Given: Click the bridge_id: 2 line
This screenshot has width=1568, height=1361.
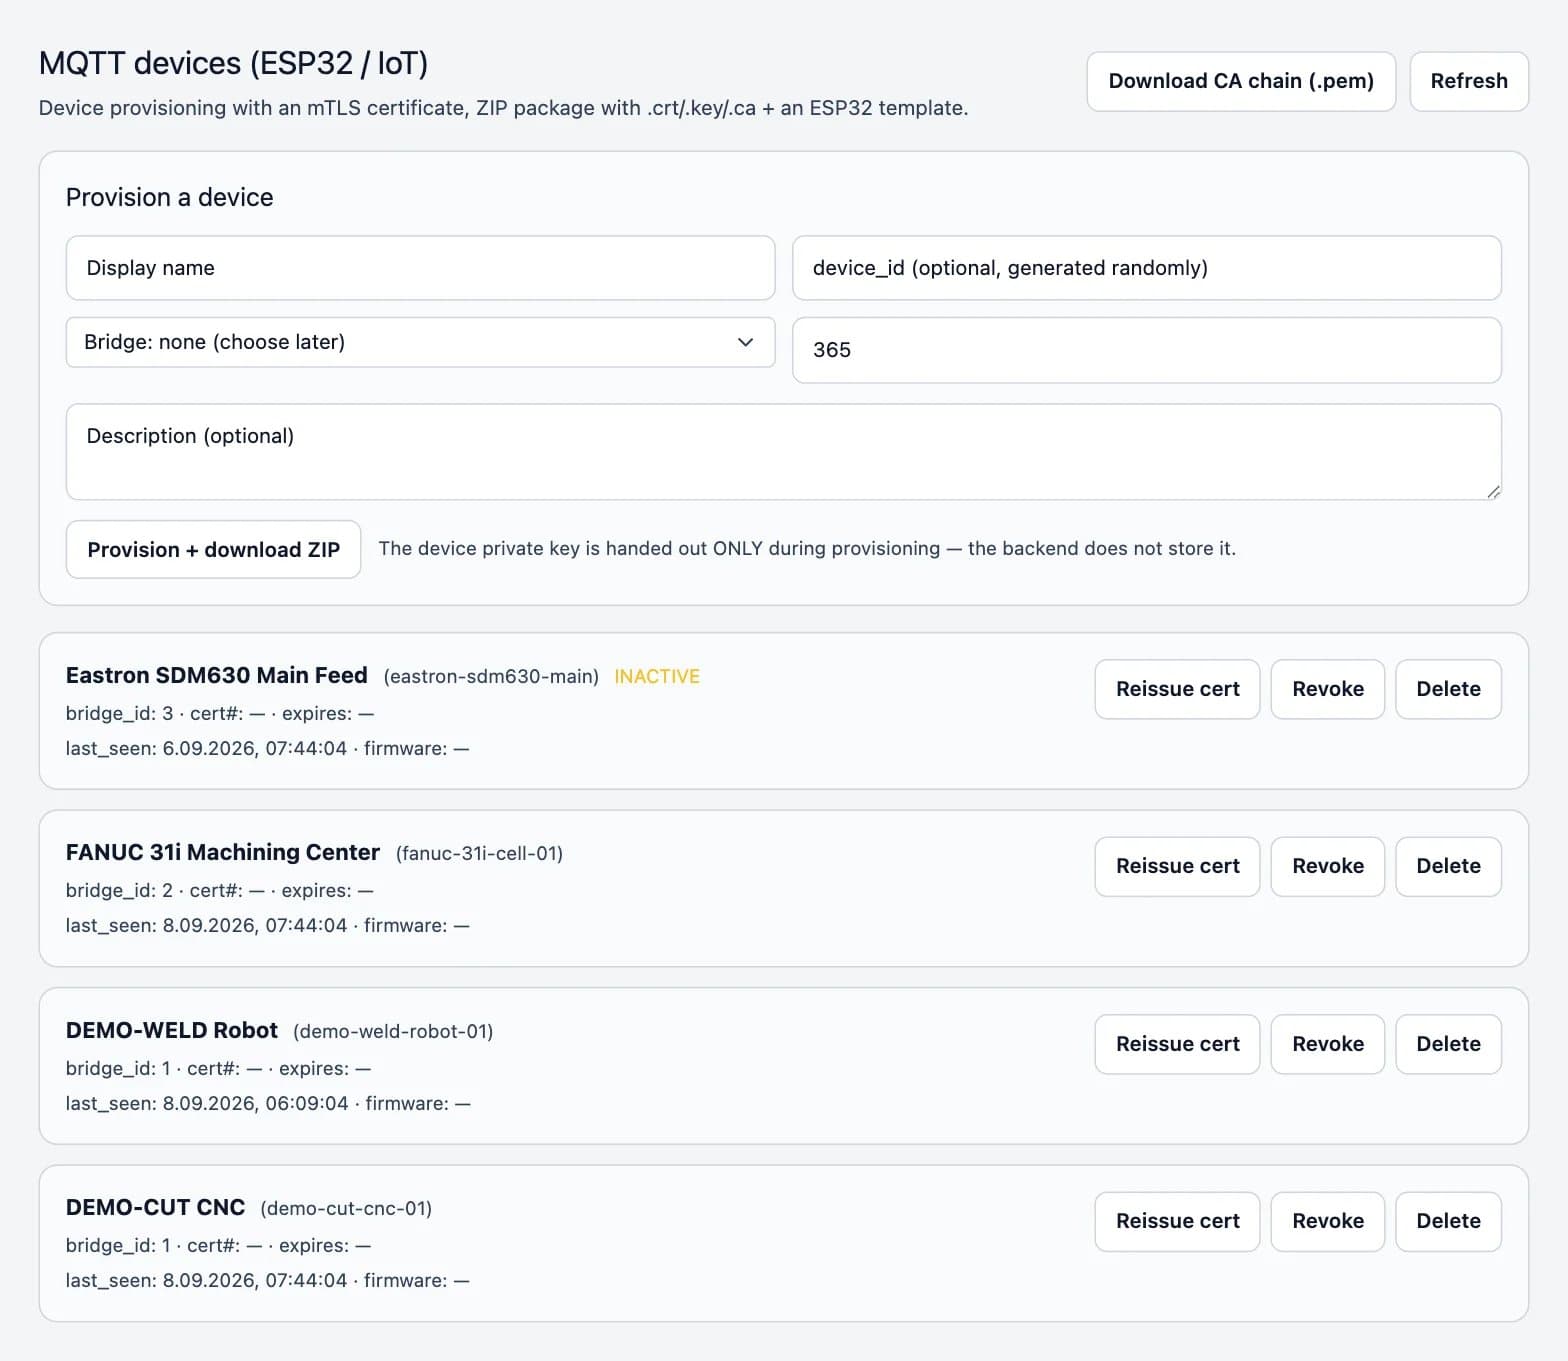Looking at the screenshot, I should pyautogui.click(x=219, y=891).
